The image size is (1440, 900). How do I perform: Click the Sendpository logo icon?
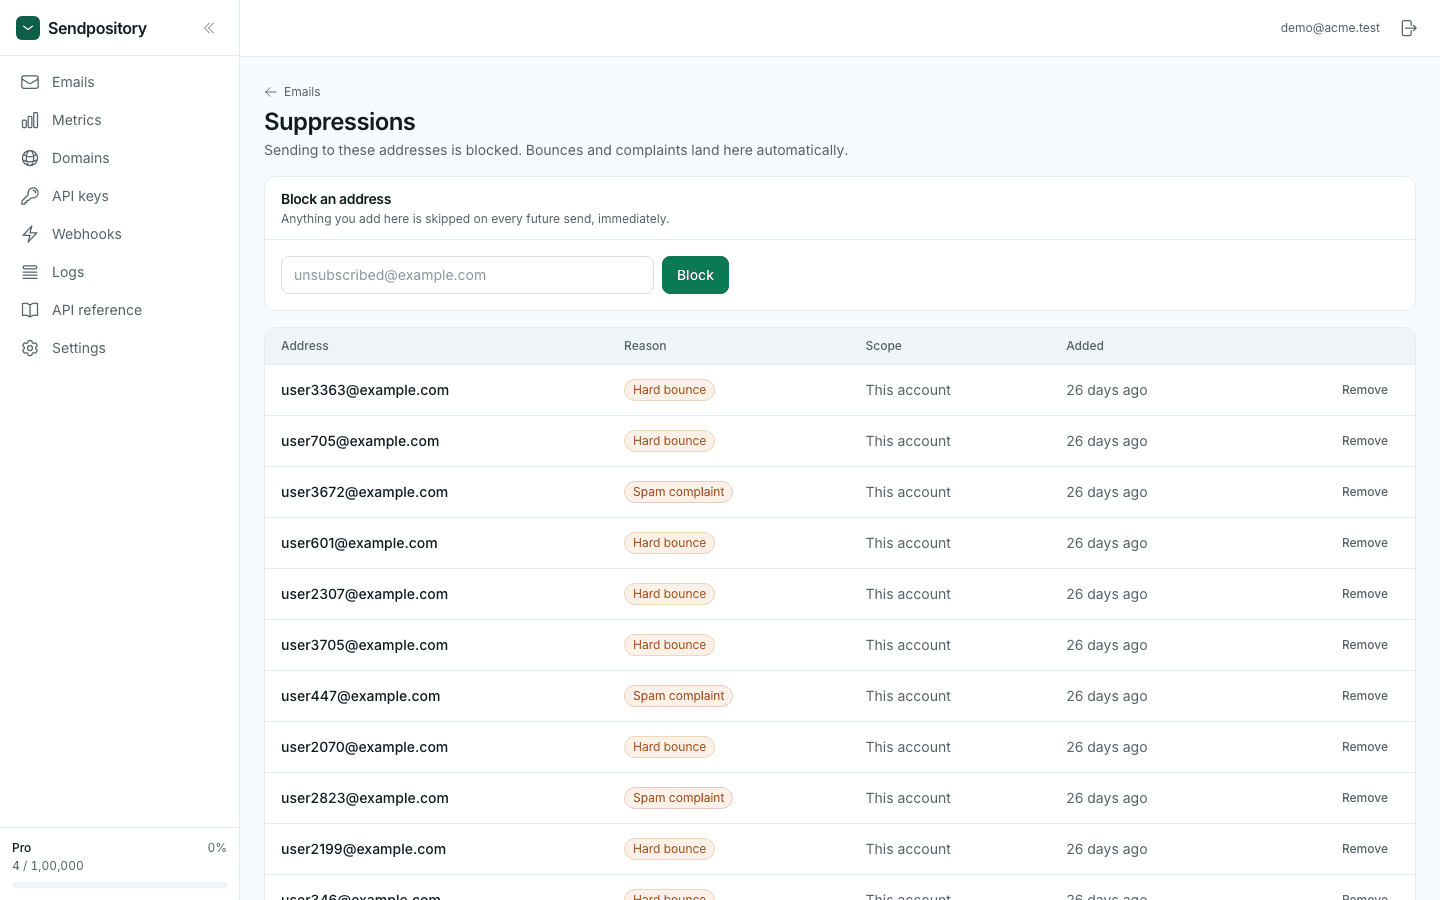28,28
